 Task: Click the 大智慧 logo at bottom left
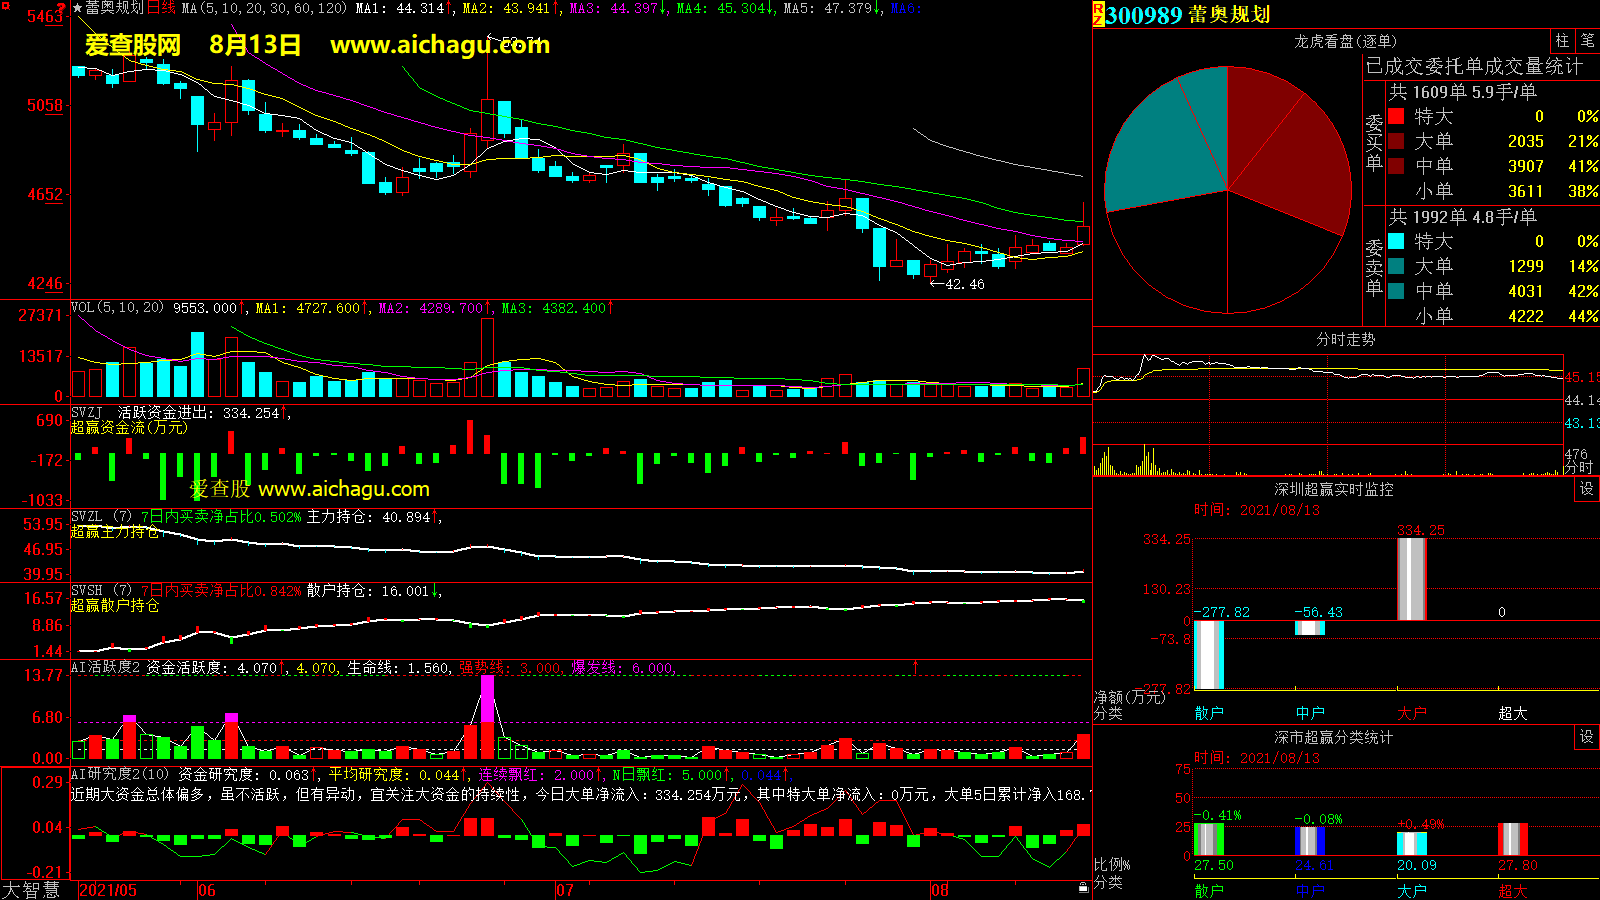[x=31, y=890]
